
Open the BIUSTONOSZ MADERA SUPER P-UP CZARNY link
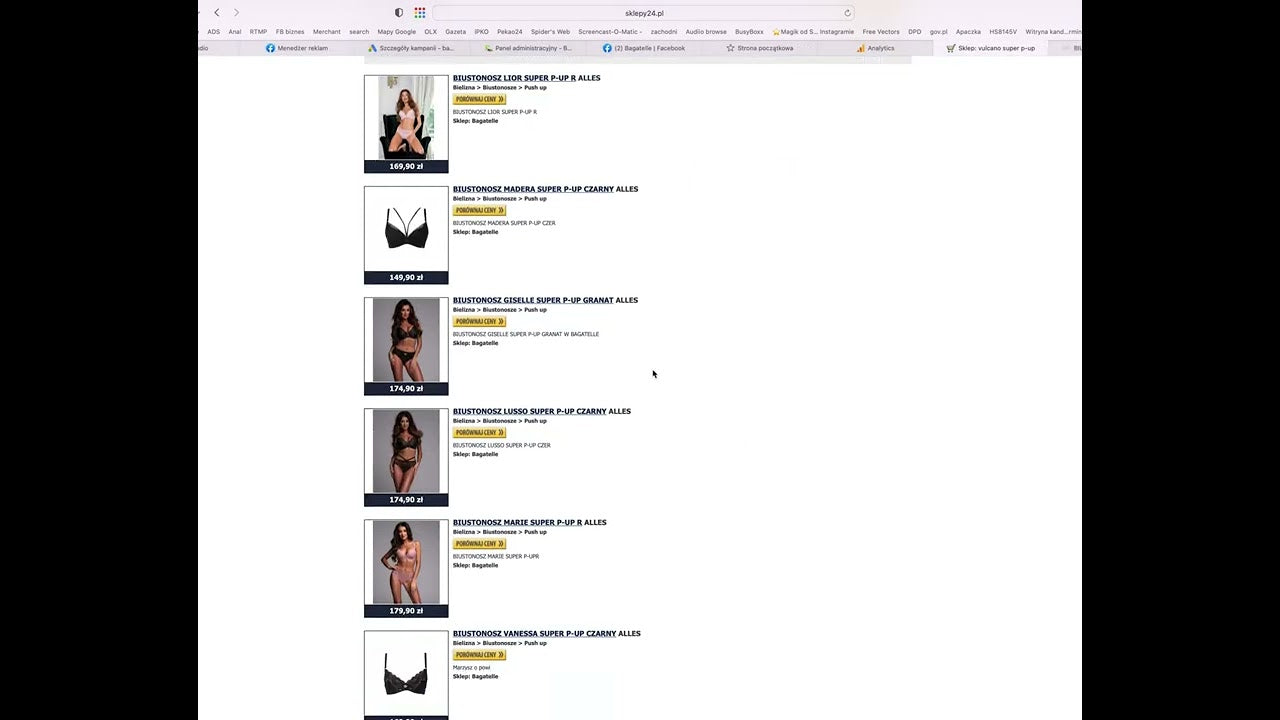[533, 189]
